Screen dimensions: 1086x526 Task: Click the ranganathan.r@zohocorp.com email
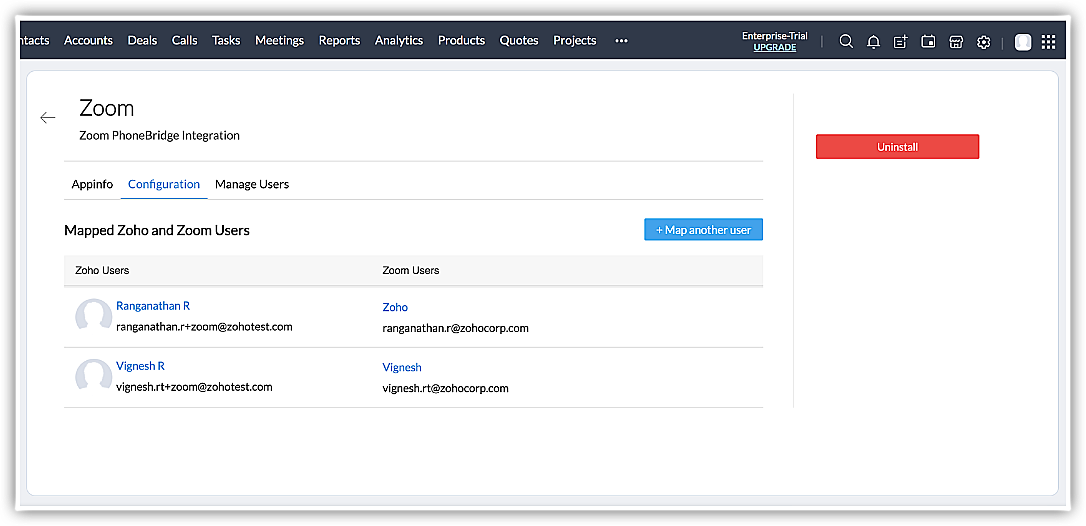coord(455,328)
